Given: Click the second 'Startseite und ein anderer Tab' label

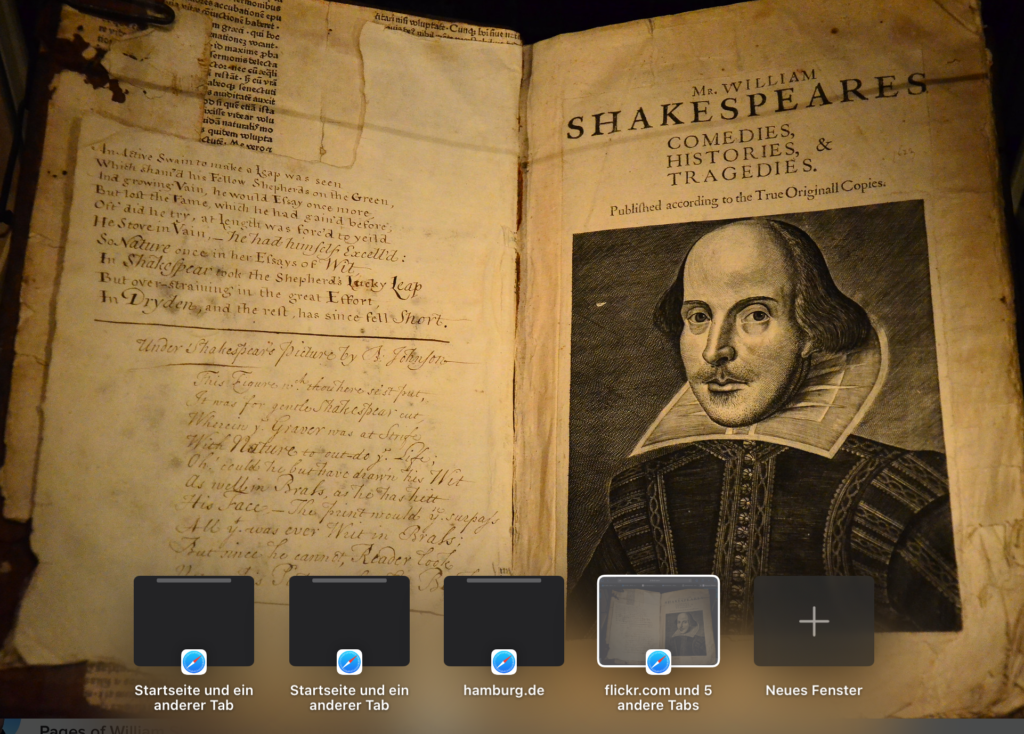Looking at the screenshot, I should [x=349, y=697].
